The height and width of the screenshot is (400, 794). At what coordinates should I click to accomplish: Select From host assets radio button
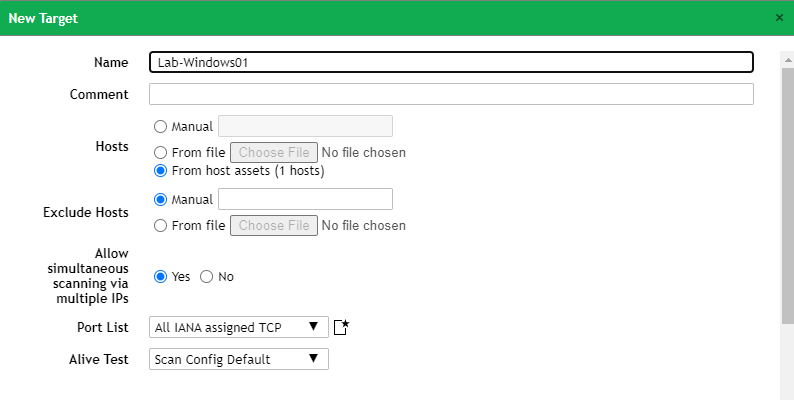pyautogui.click(x=160, y=171)
